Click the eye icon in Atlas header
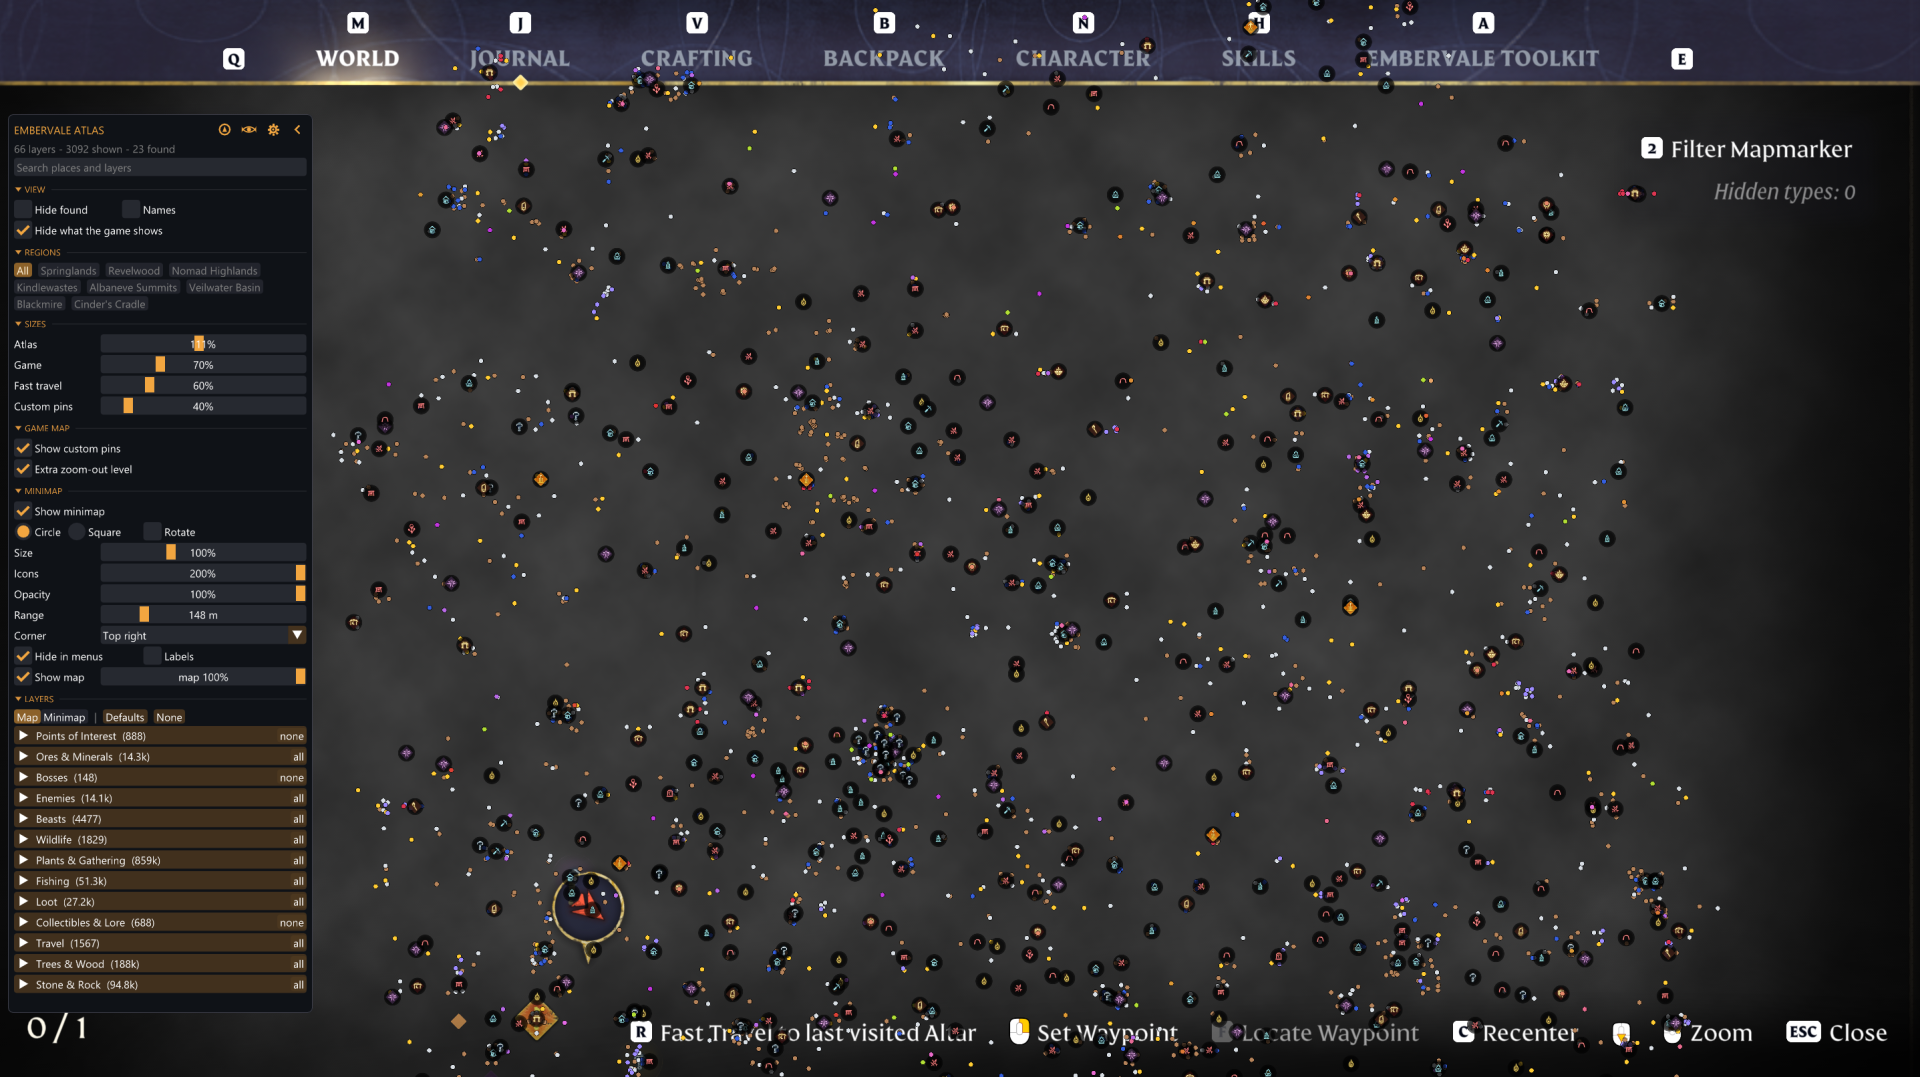 249,130
